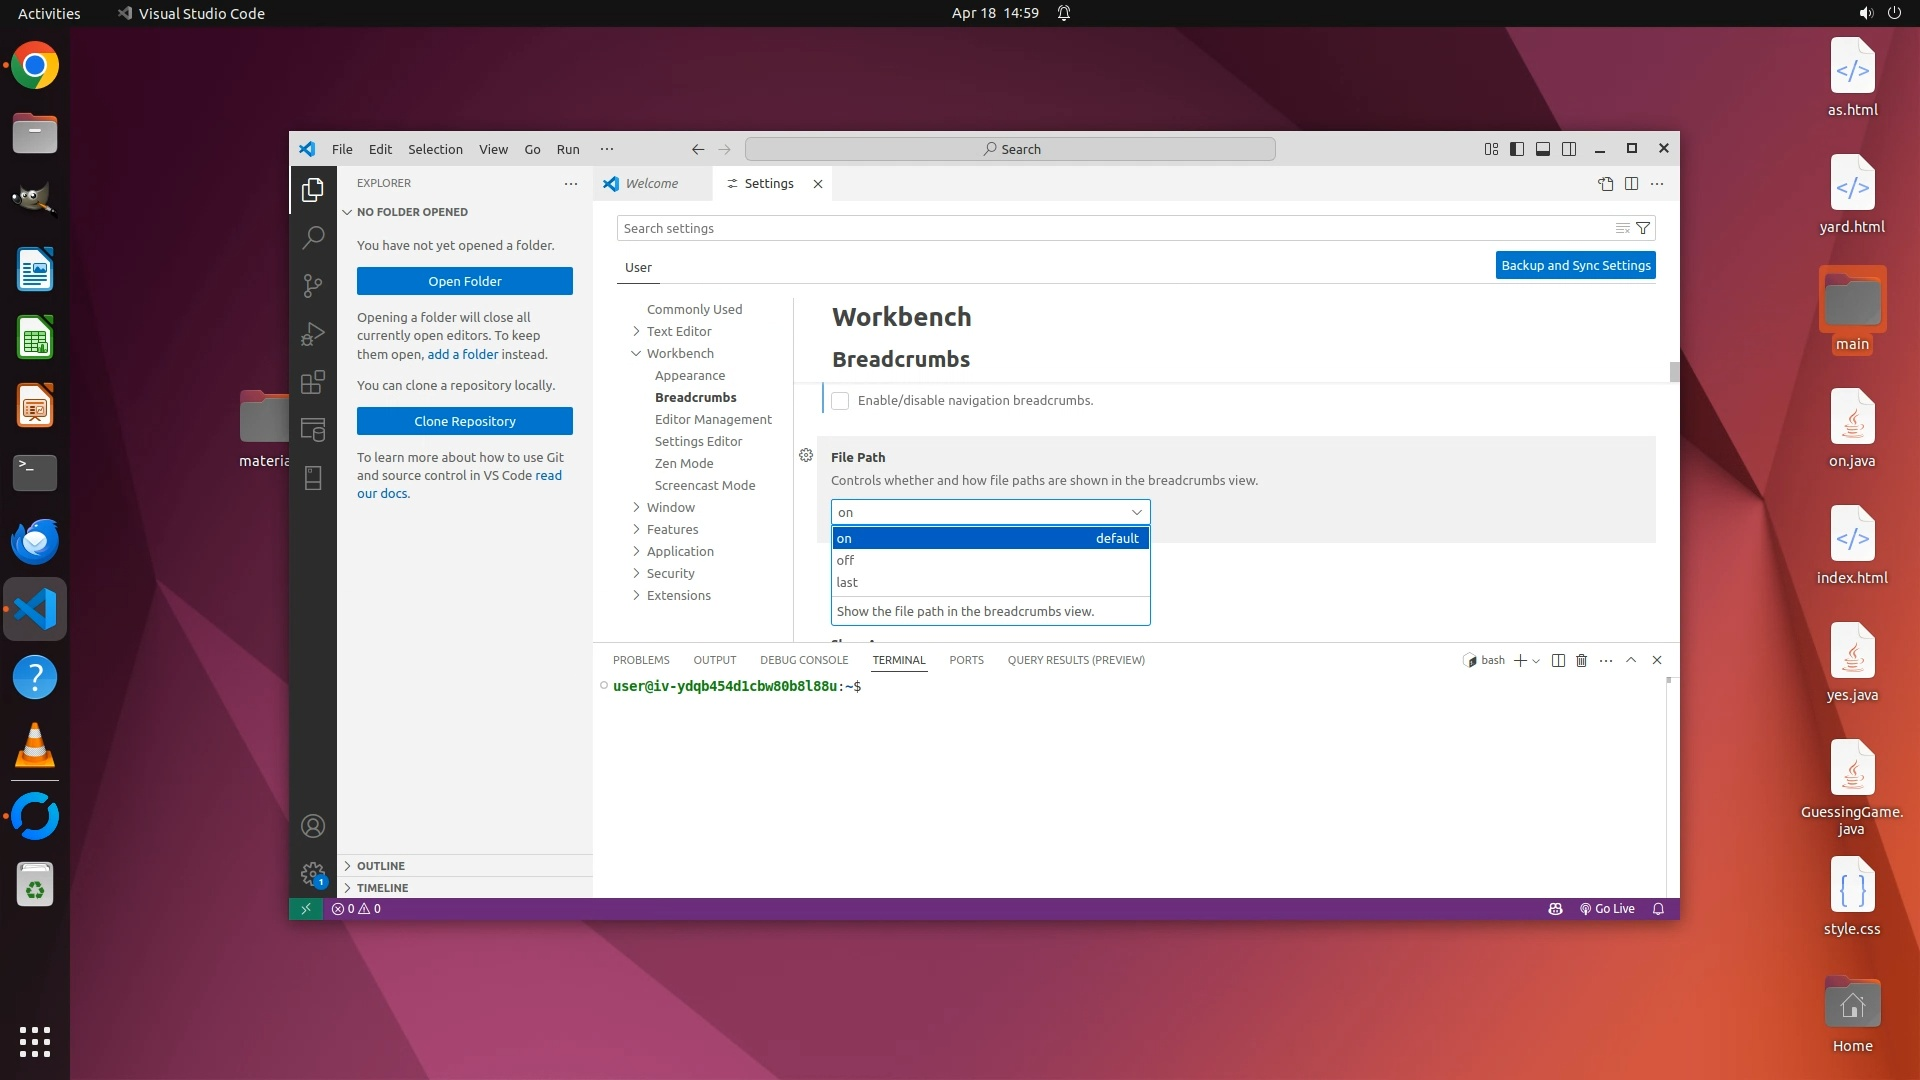Image resolution: width=1920 pixels, height=1080 pixels.
Task: Switch to the PROBLEMS panel tab
Action: (641, 660)
